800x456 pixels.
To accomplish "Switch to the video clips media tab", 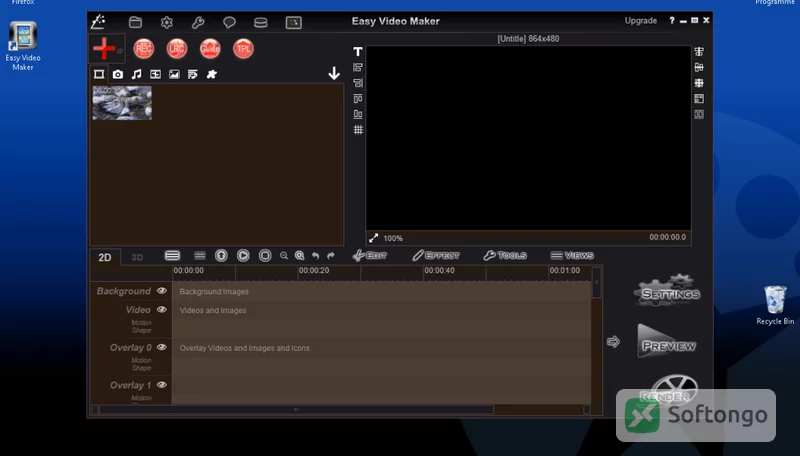I will point(99,74).
